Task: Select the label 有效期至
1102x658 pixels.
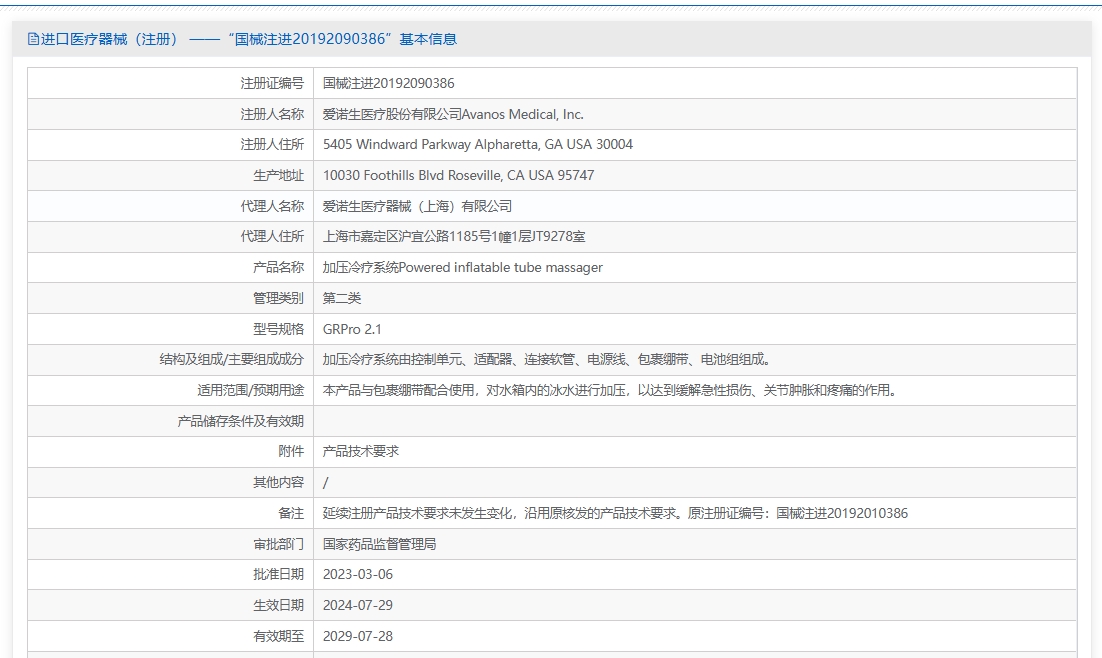Action: point(278,636)
